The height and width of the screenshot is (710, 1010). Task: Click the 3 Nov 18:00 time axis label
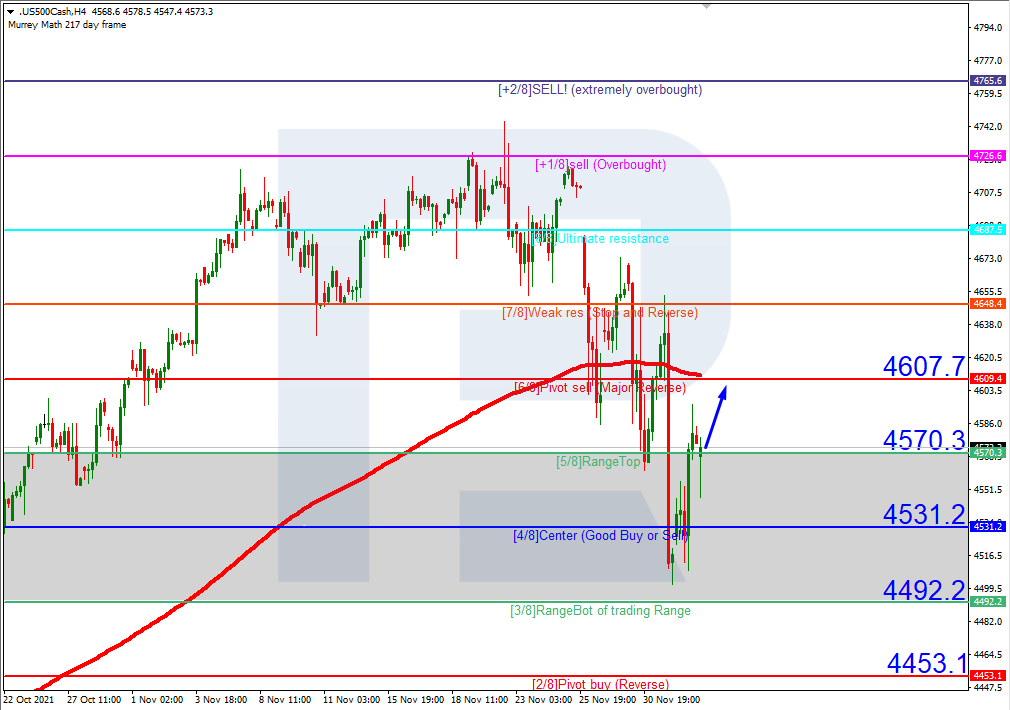(x=221, y=700)
